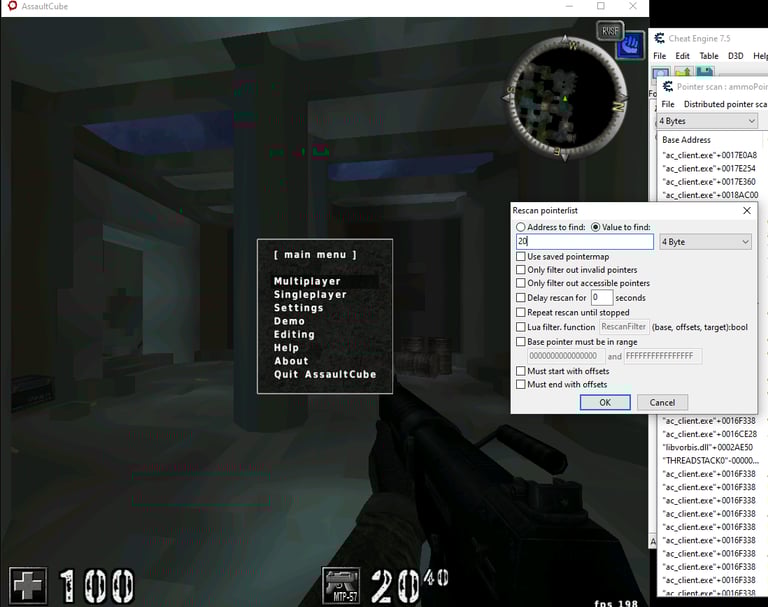Select Multiplayer in the main menu

click(307, 281)
